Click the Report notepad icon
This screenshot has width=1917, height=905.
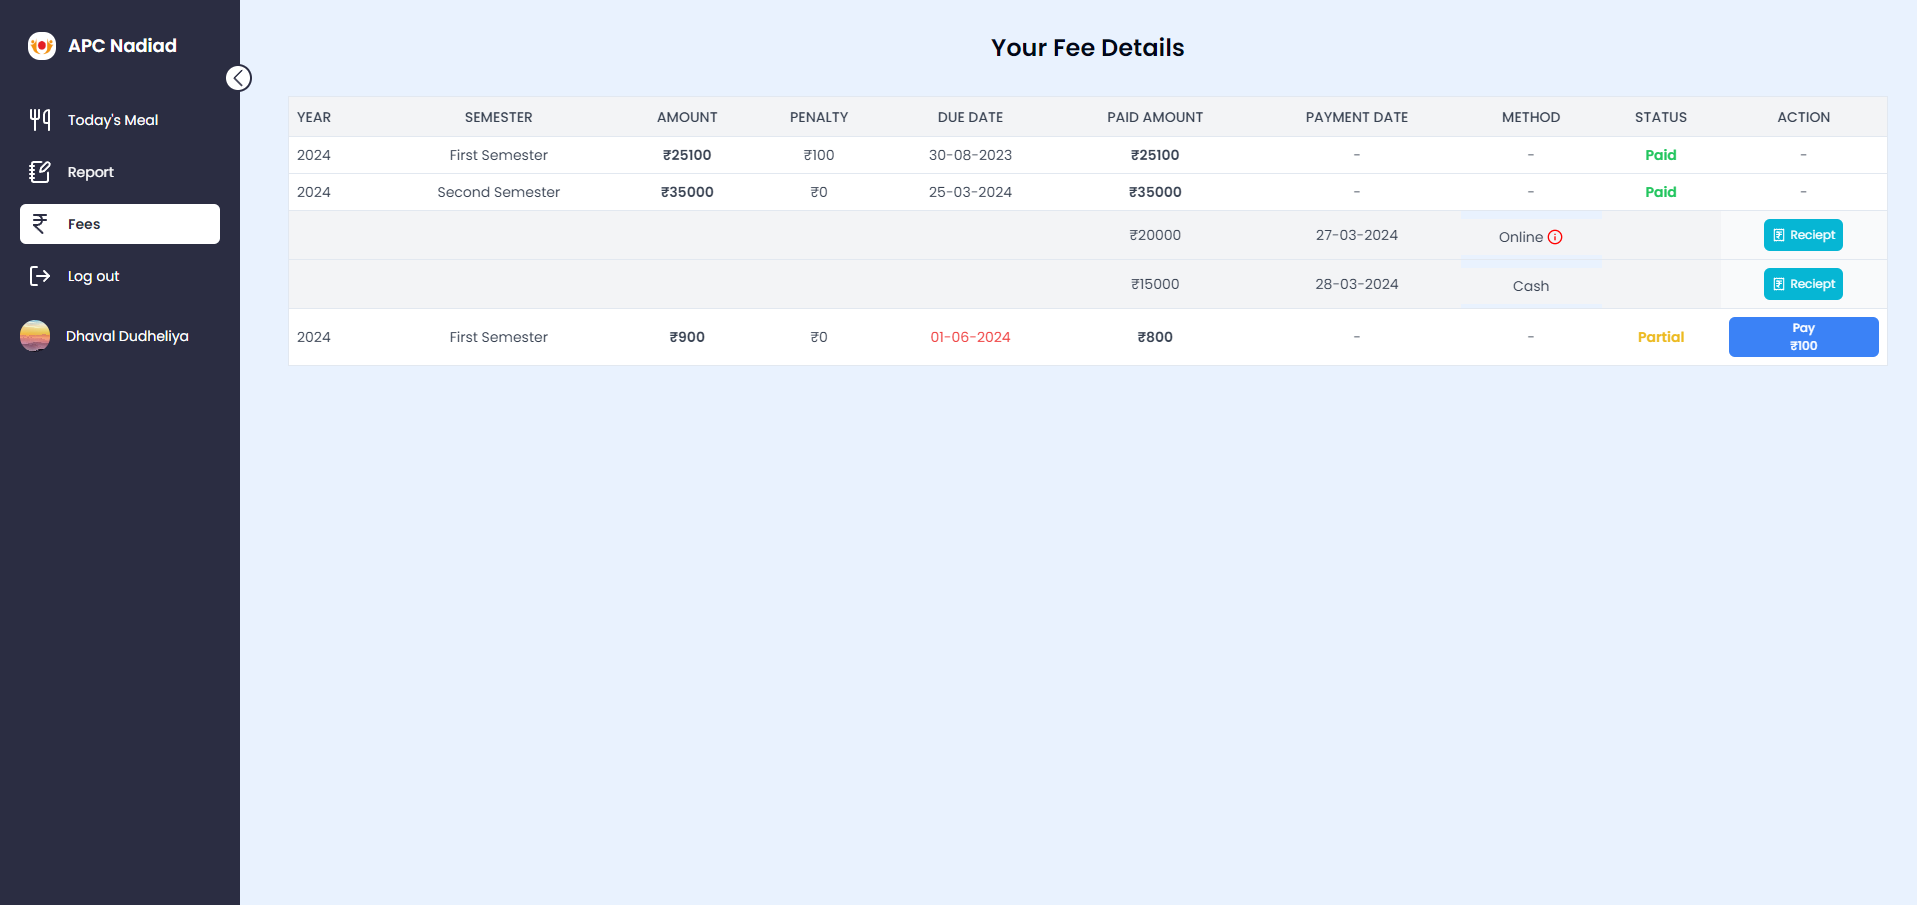click(40, 172)
